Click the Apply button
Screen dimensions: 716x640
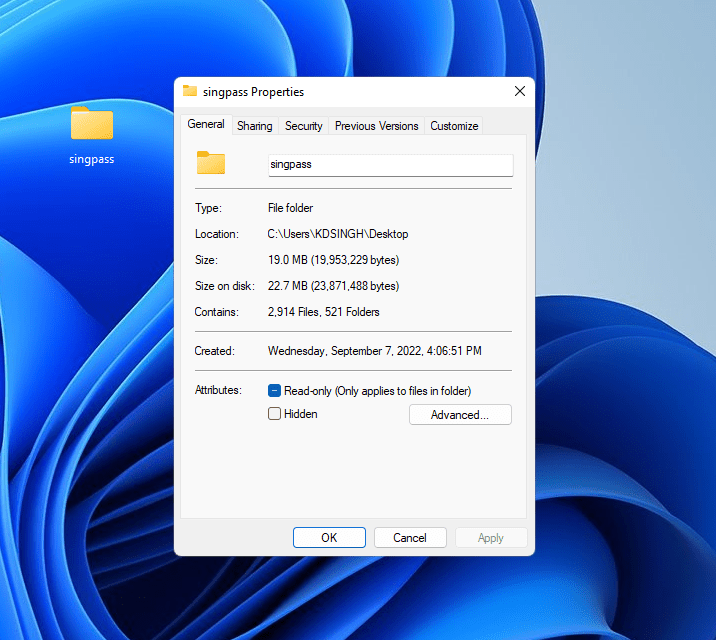click(491, 538)
